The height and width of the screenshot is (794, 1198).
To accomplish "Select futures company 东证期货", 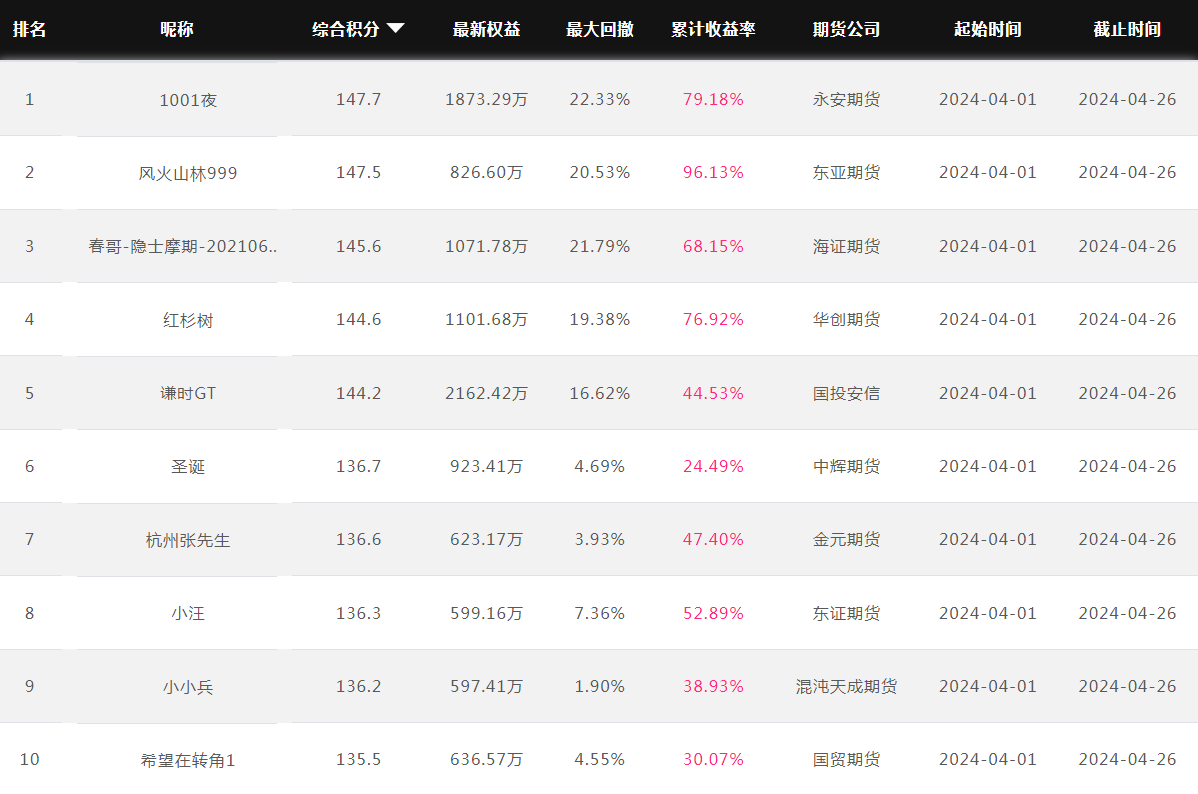I will [846, 613].
